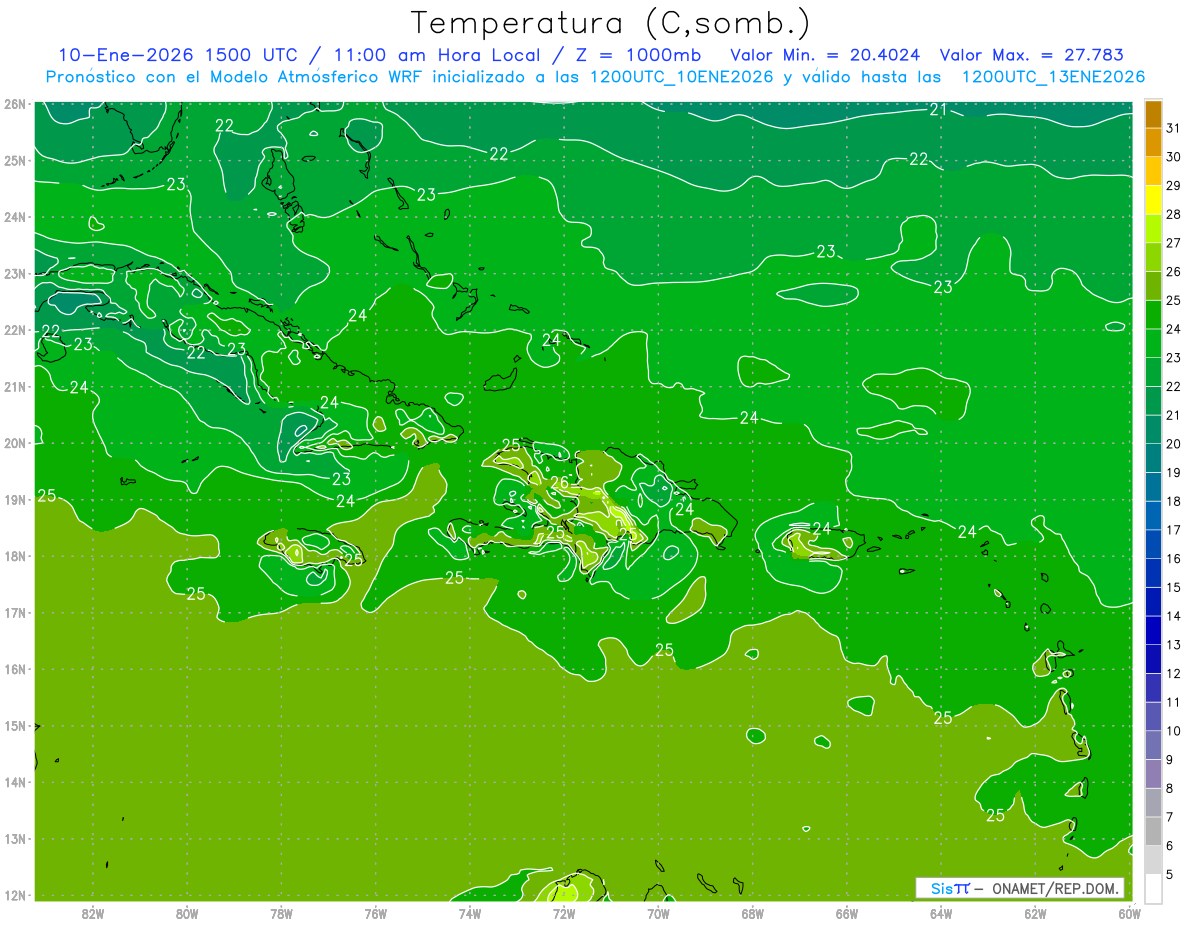The height and width of the screenshot is (927, 1200).
Task: Click legend value "11" on the color bar
Action: tap(1173, 702)
